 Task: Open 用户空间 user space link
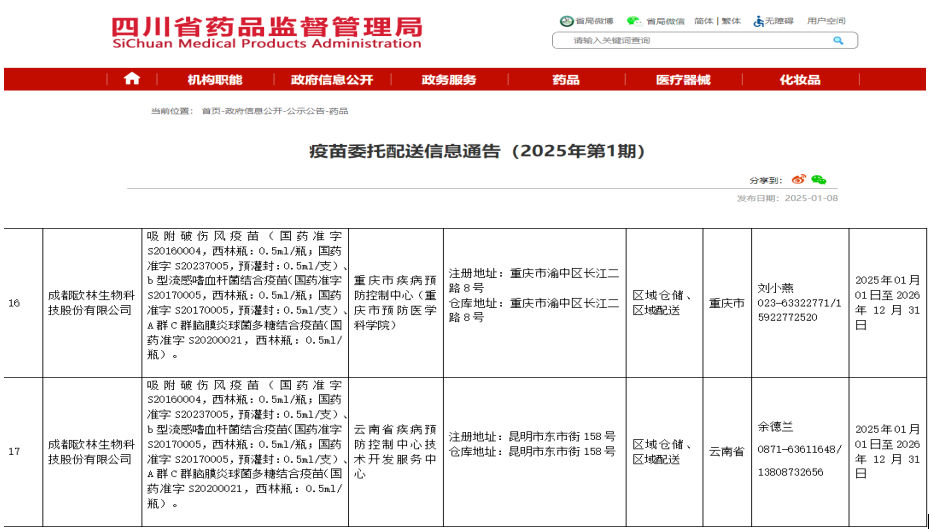tap(826, 21)
